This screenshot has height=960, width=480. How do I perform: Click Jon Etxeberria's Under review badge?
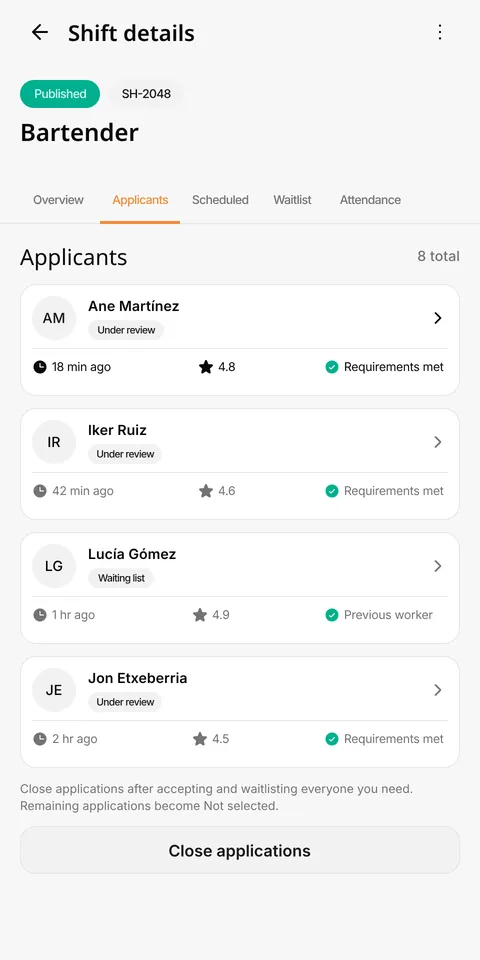click(125, 702)
